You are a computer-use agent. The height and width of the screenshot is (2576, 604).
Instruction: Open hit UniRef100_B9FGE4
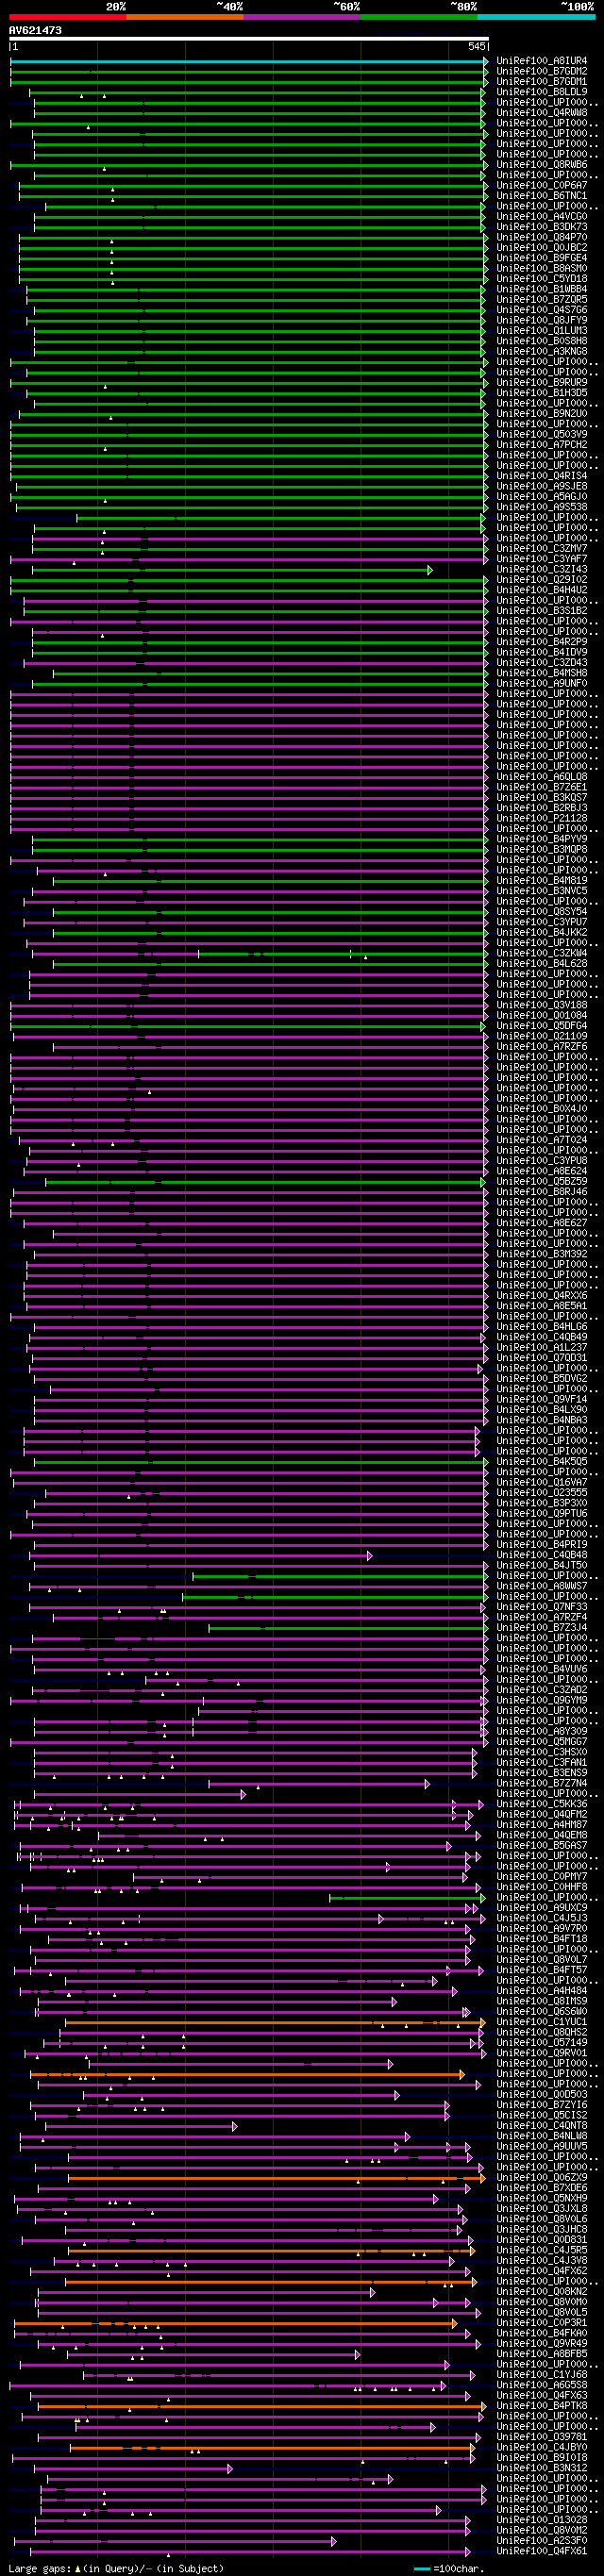(x=542, y=258)
